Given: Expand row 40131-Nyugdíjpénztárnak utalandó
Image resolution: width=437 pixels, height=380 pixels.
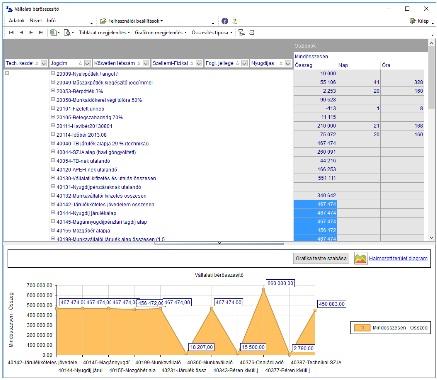Looking at the screenshot, I should pos(53,187).
